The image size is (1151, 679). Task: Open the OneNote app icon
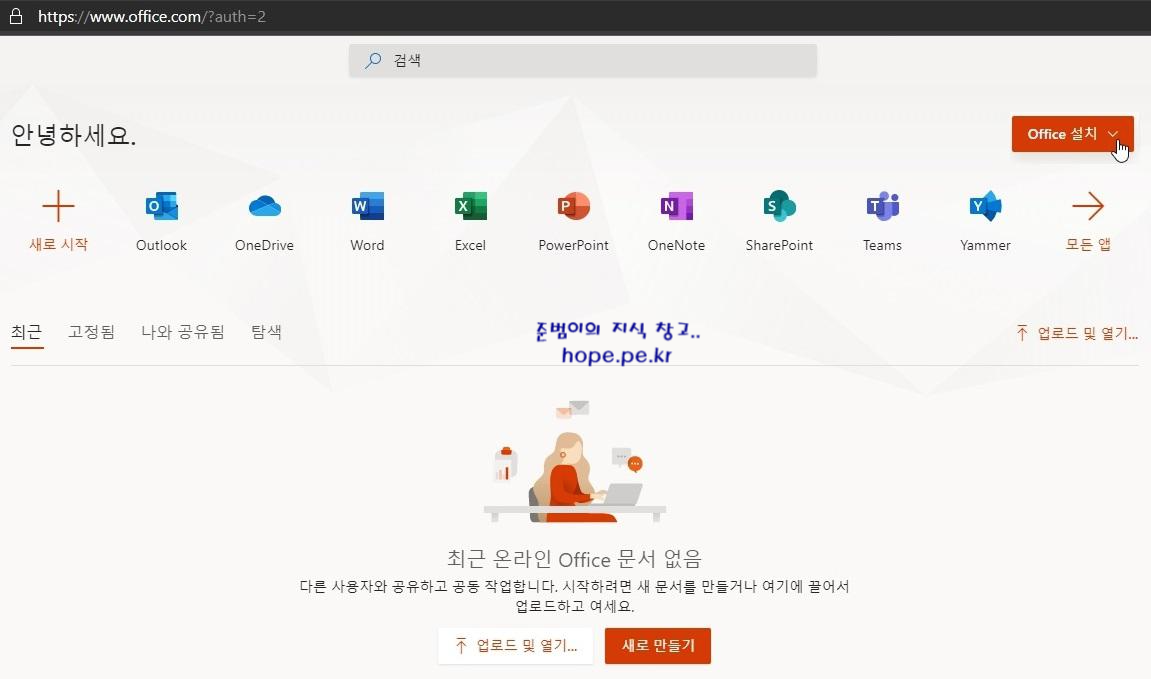click(x=676, y=206)
